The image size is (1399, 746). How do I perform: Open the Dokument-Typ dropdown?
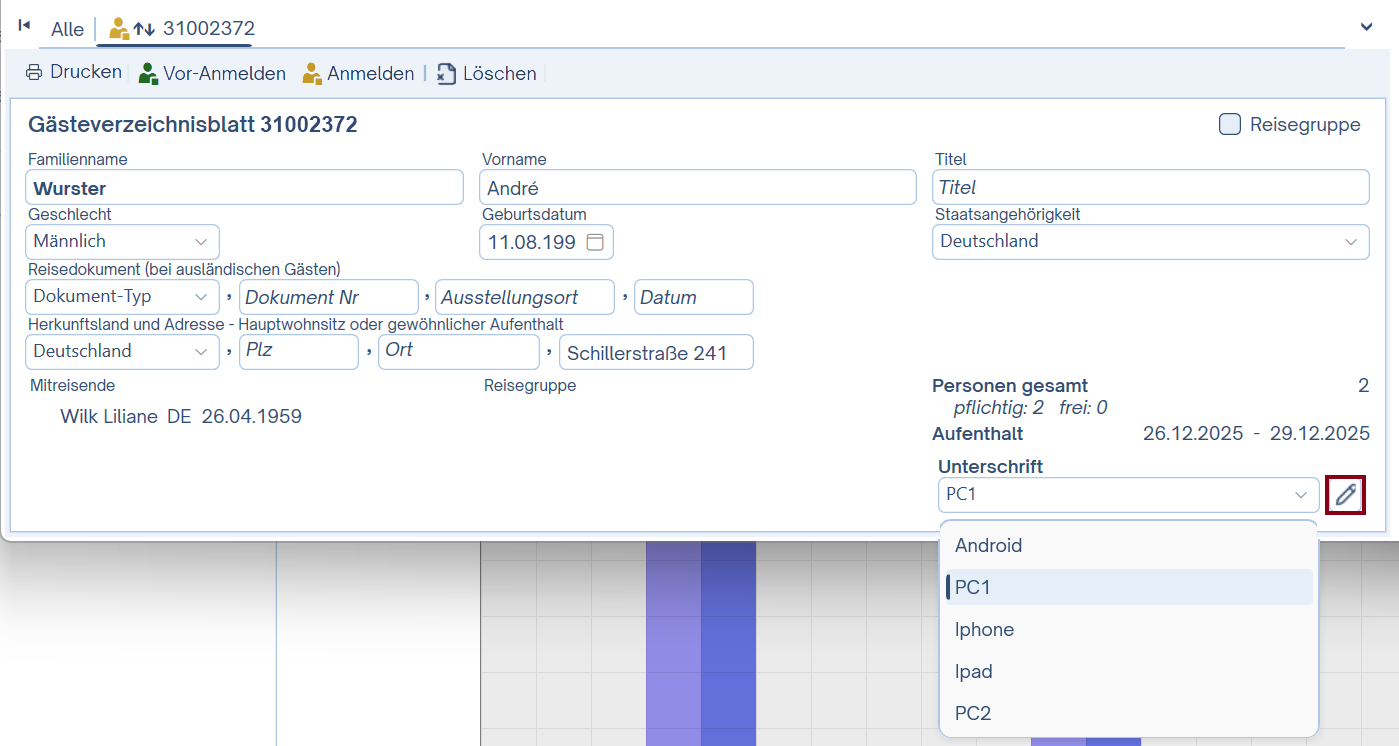pyautogui.click(x=122, y=297)
